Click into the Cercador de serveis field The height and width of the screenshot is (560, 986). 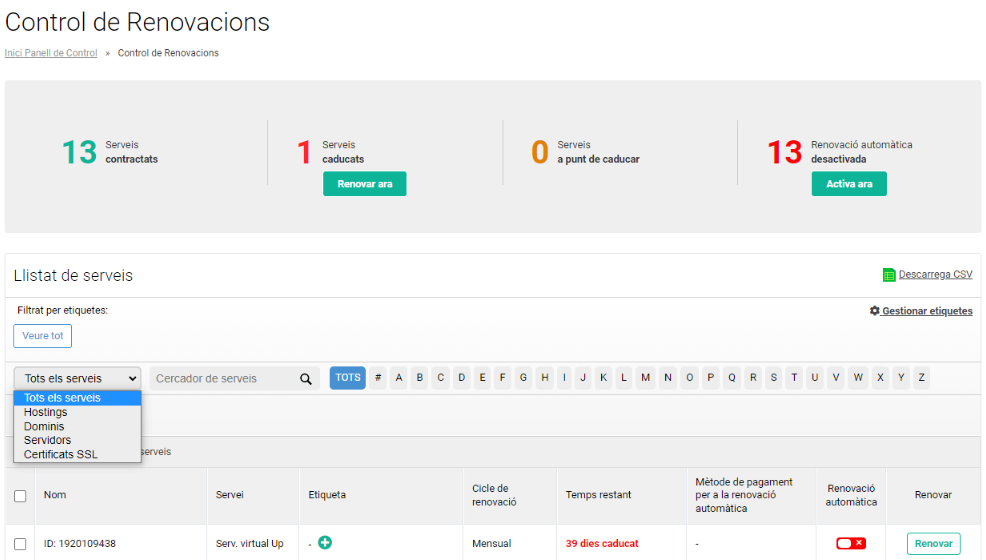225,378
